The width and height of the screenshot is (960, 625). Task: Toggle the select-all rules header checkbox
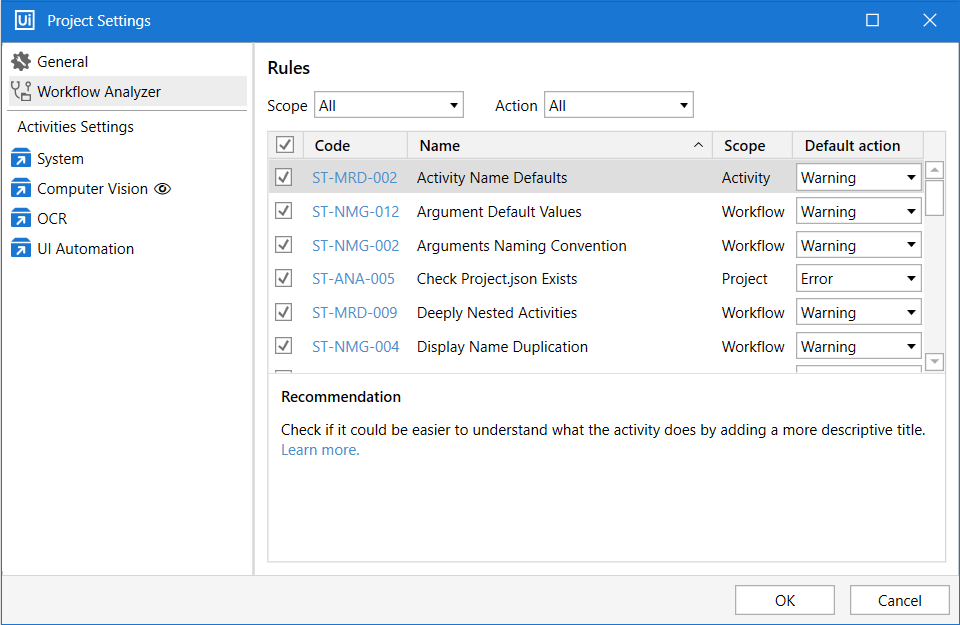[284, 146]
